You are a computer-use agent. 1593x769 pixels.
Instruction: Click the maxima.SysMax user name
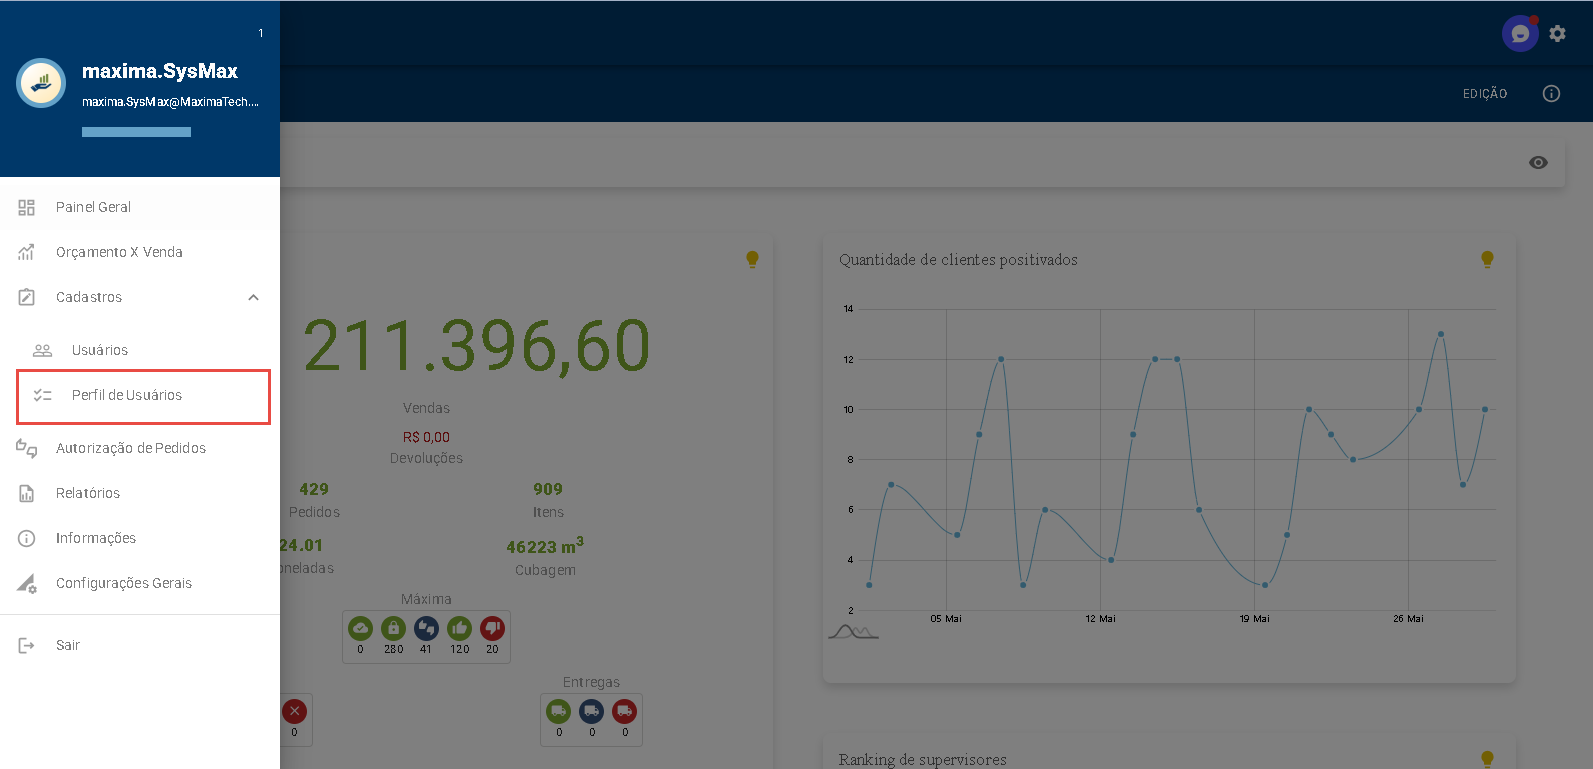coord(160,71)
